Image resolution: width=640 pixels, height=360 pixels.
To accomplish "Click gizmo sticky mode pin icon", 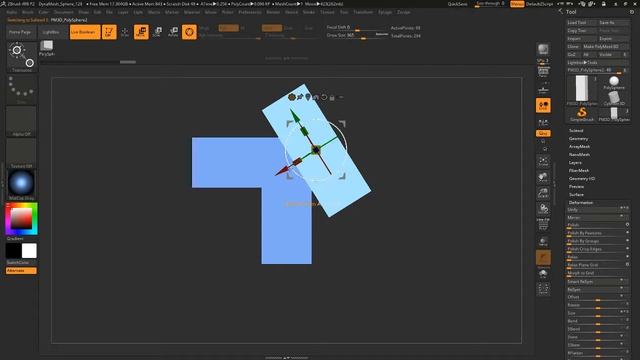I will coord(300,97).
